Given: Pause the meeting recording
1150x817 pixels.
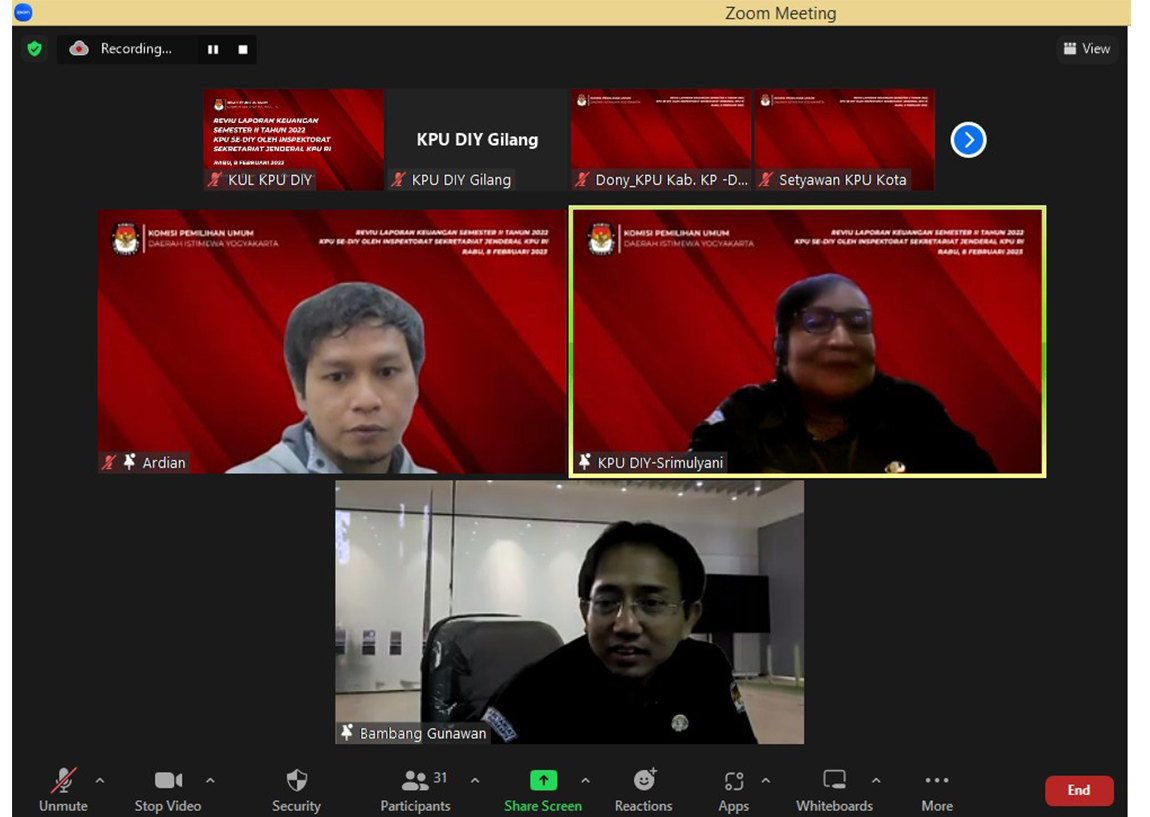Looking at the screenshot, I should point(213,49).
